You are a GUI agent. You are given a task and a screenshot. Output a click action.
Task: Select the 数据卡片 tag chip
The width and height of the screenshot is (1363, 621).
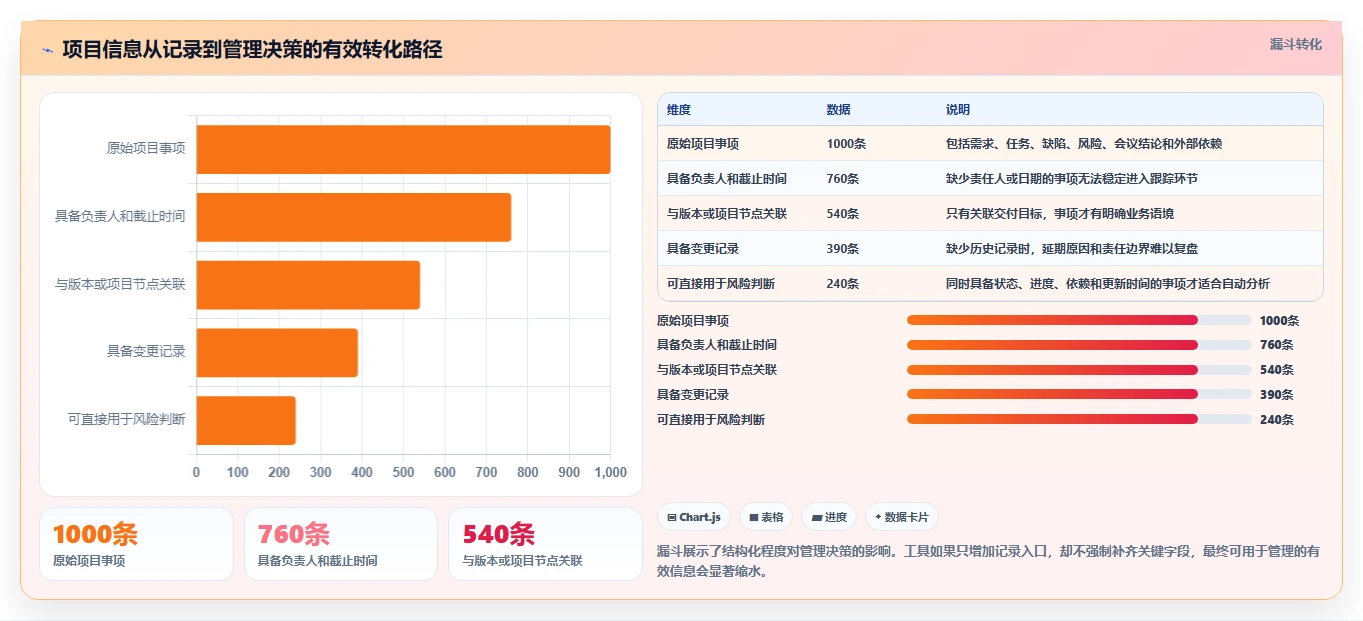tap(902, 517)
